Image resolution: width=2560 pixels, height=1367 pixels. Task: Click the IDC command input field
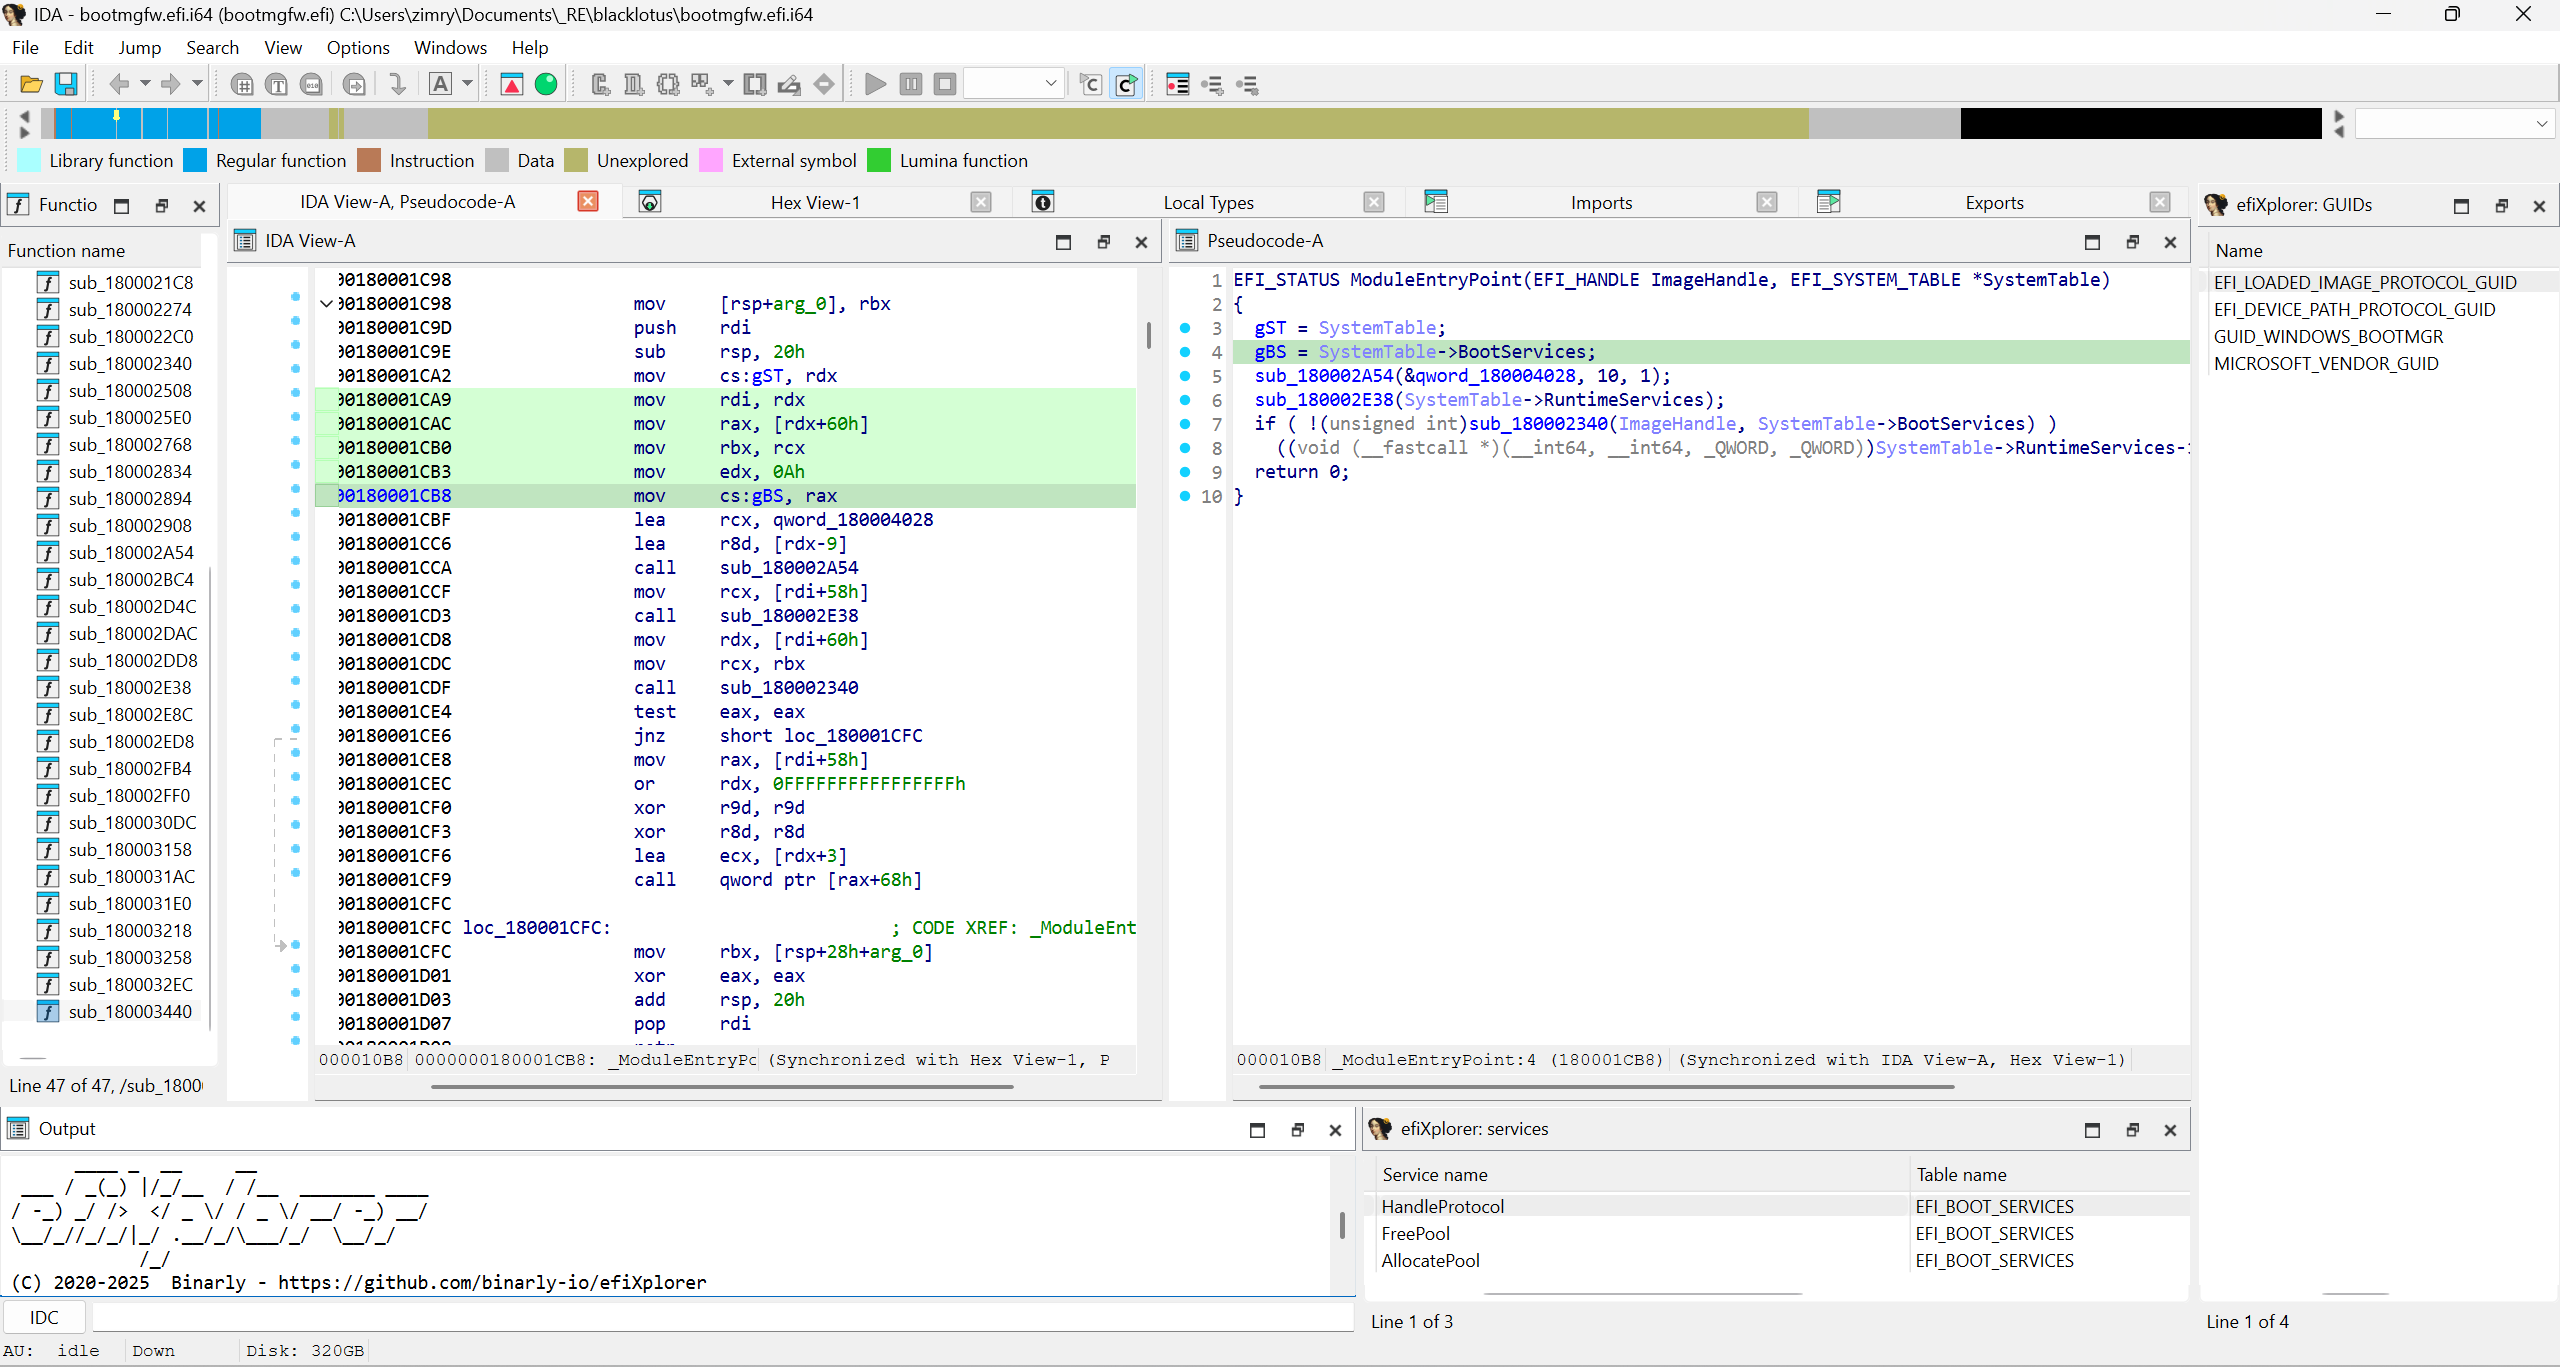720,1317
